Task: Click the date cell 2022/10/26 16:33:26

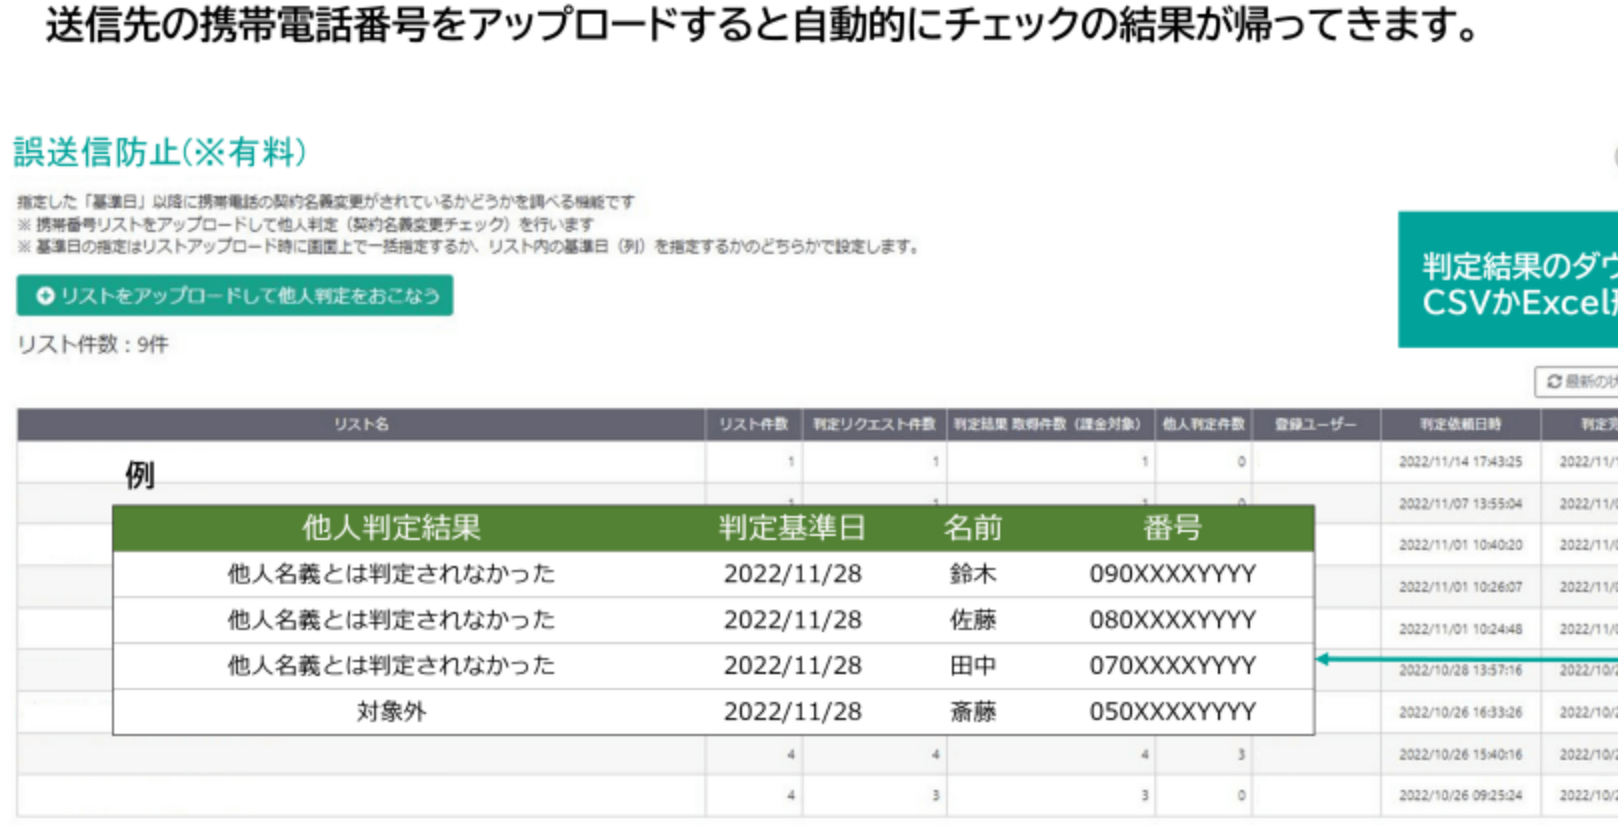Action: (1460, 713)
